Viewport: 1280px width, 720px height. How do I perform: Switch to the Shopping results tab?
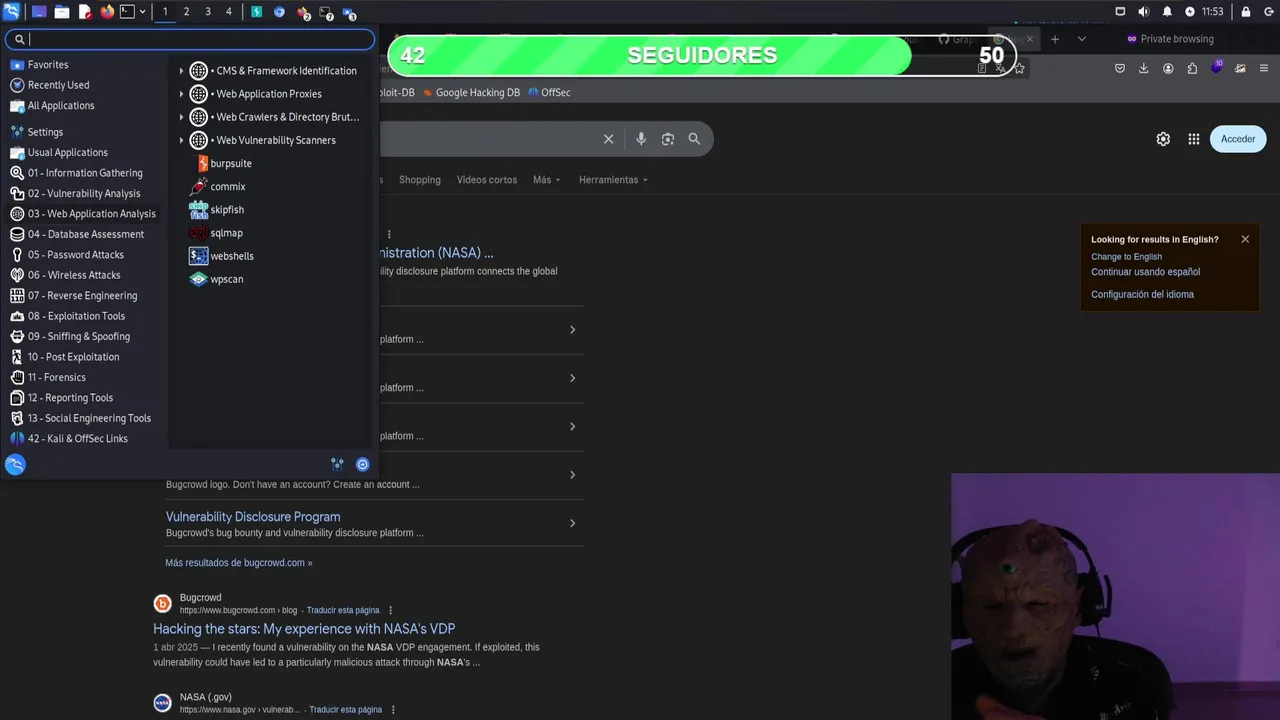420,180
